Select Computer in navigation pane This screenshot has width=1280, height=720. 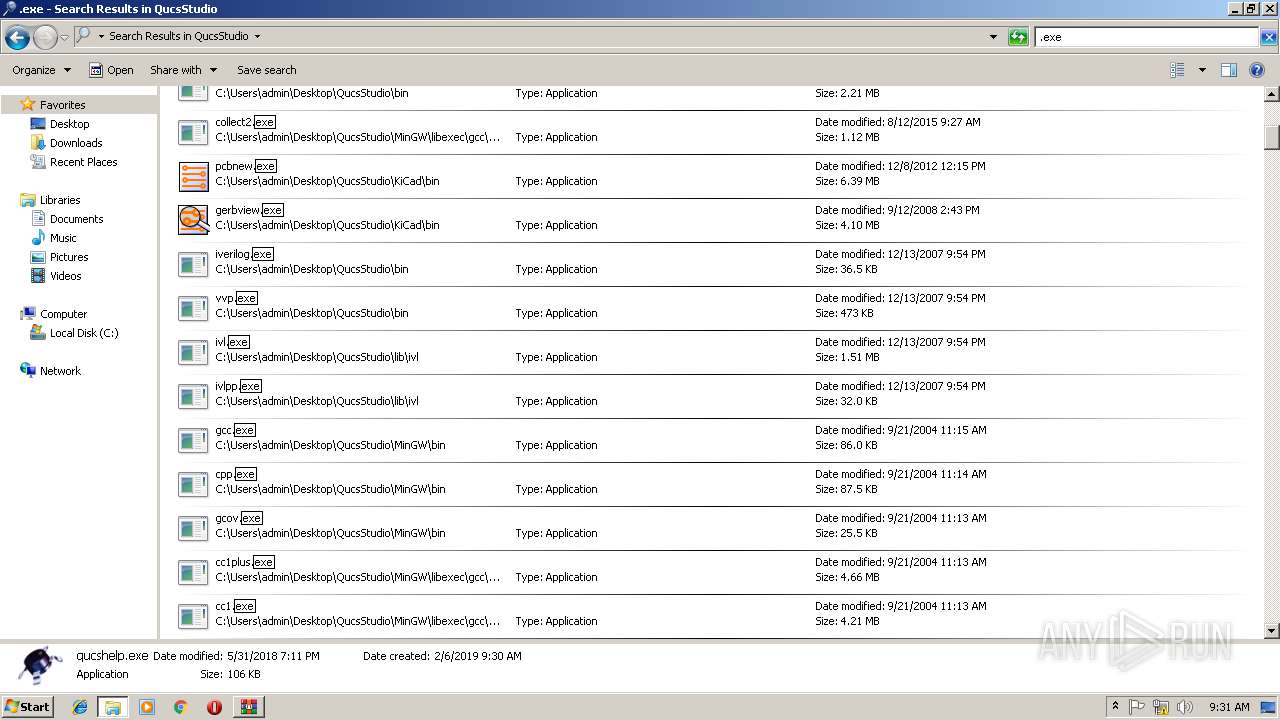pyautogui.click(x=63, y=314)
